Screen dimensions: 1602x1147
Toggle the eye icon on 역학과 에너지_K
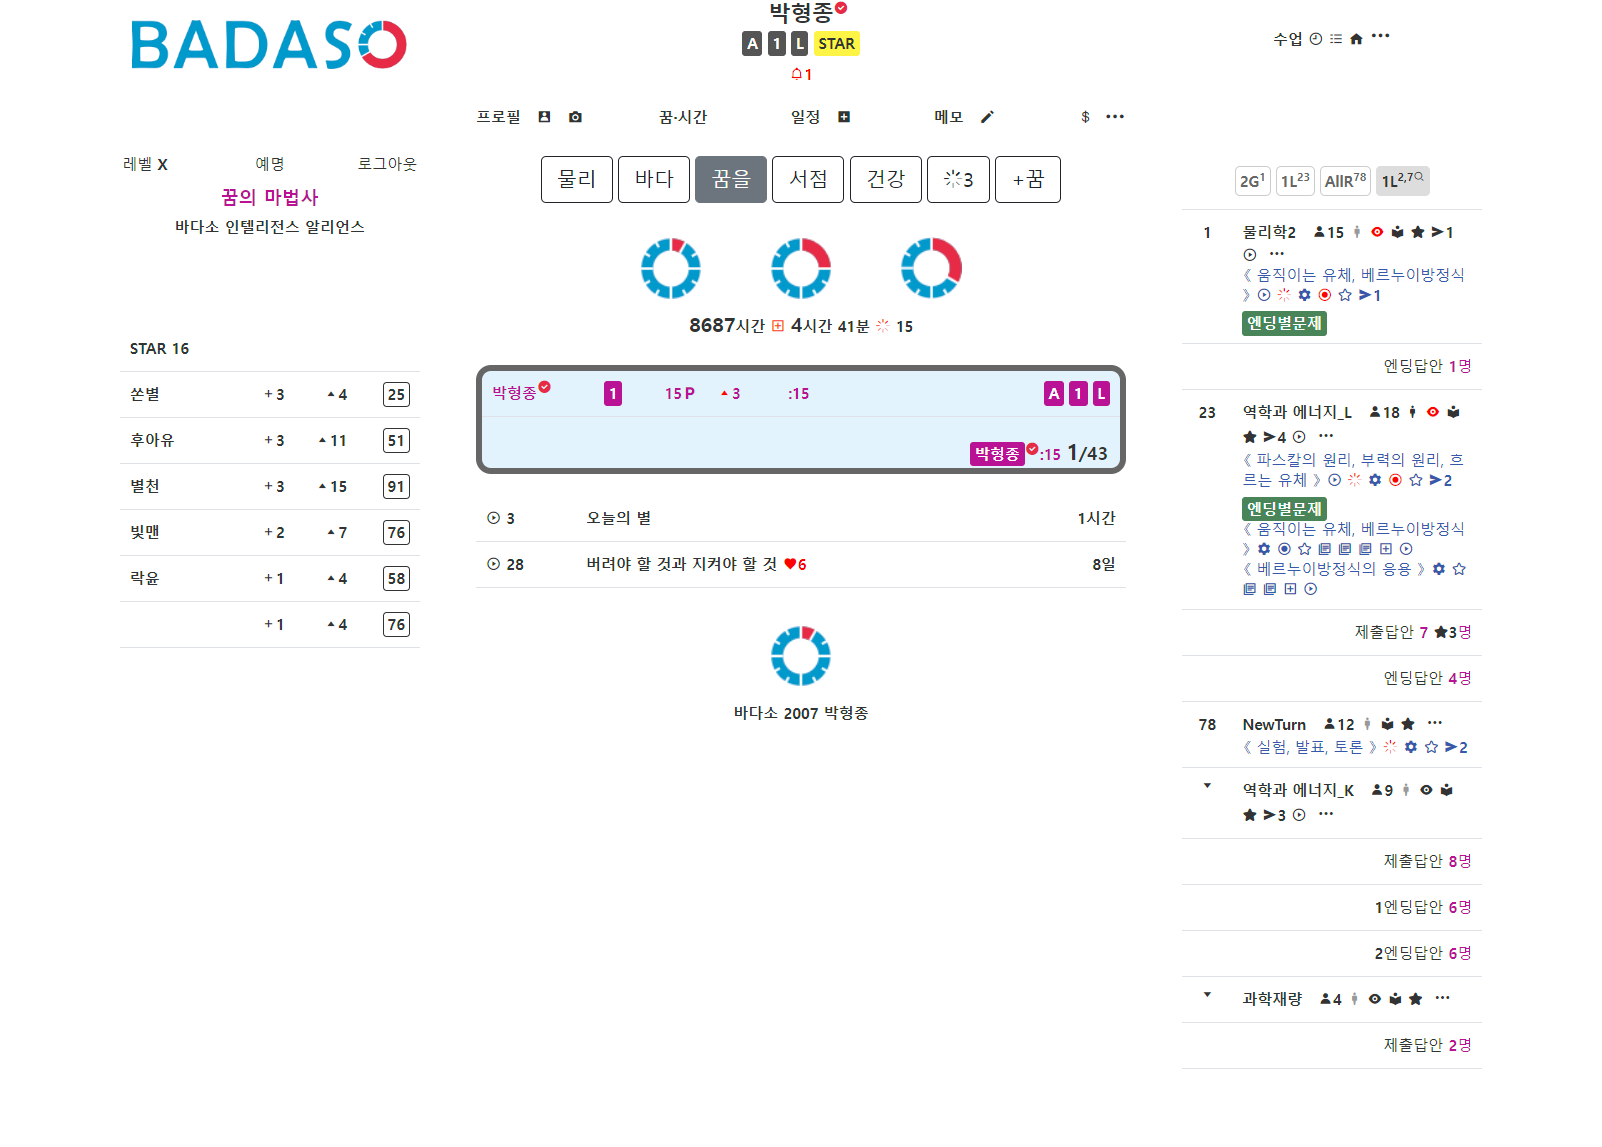pyautogui.click(x=1426, y=790)
